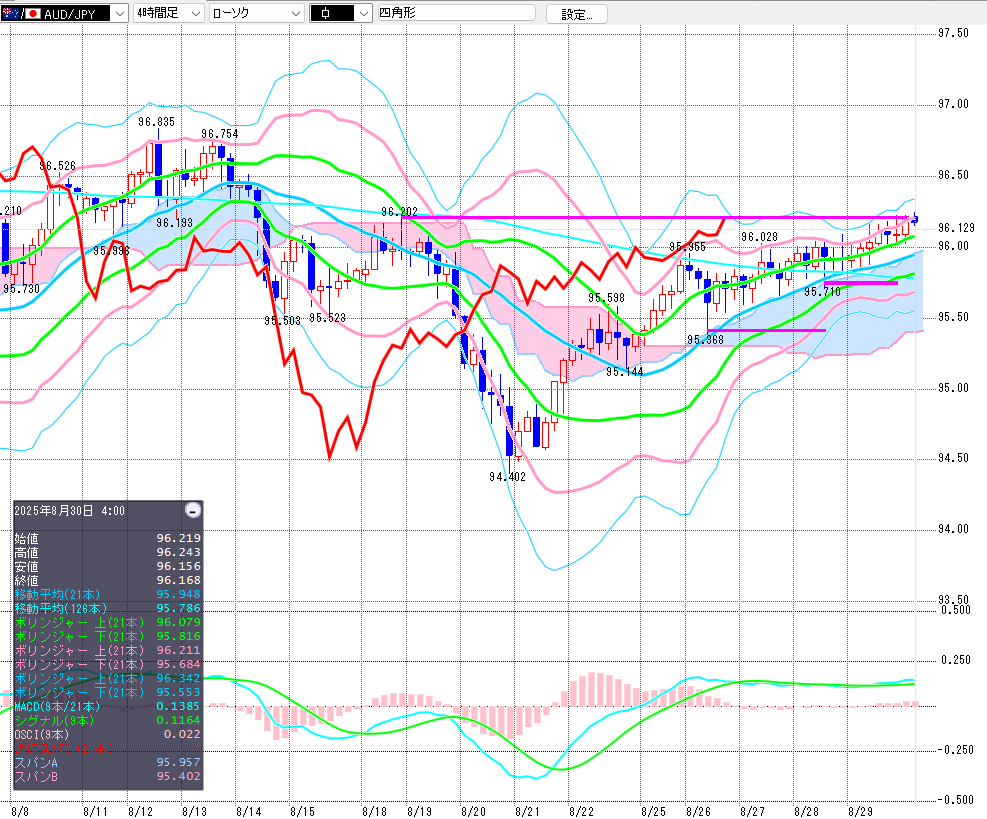Click the 96.526 price label
Viewport: 987px width, 819px height.
(57, 166)
